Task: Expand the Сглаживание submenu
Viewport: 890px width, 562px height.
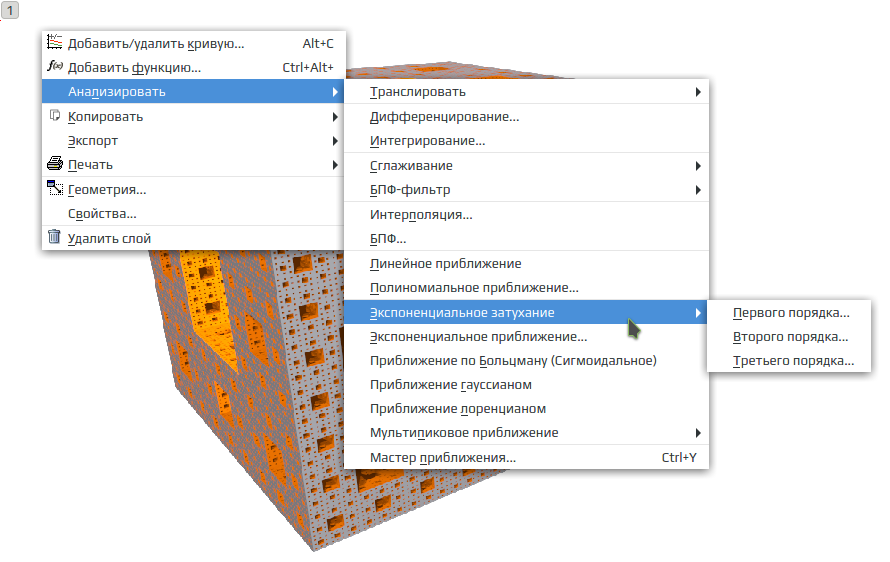Action: (527, 165)
